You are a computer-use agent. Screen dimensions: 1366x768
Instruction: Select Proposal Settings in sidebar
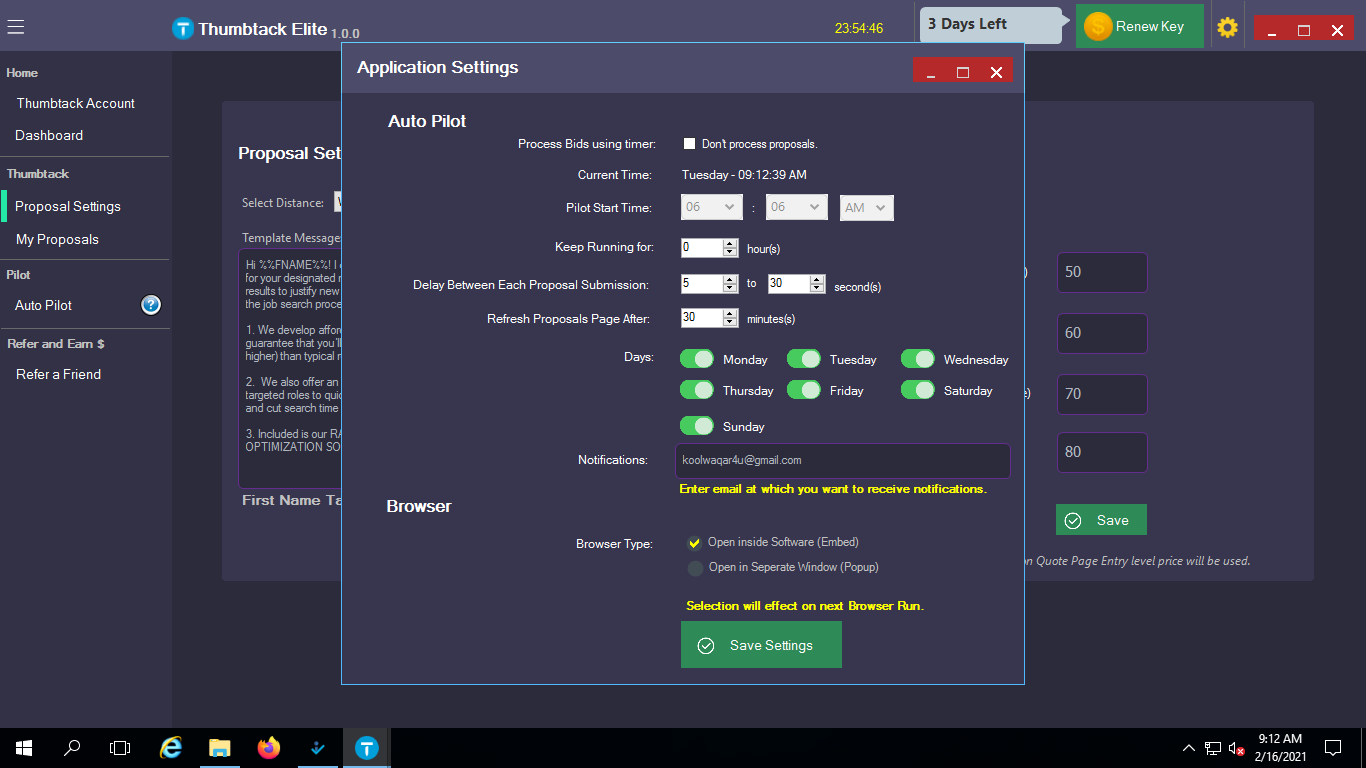(x=68, y=206)
